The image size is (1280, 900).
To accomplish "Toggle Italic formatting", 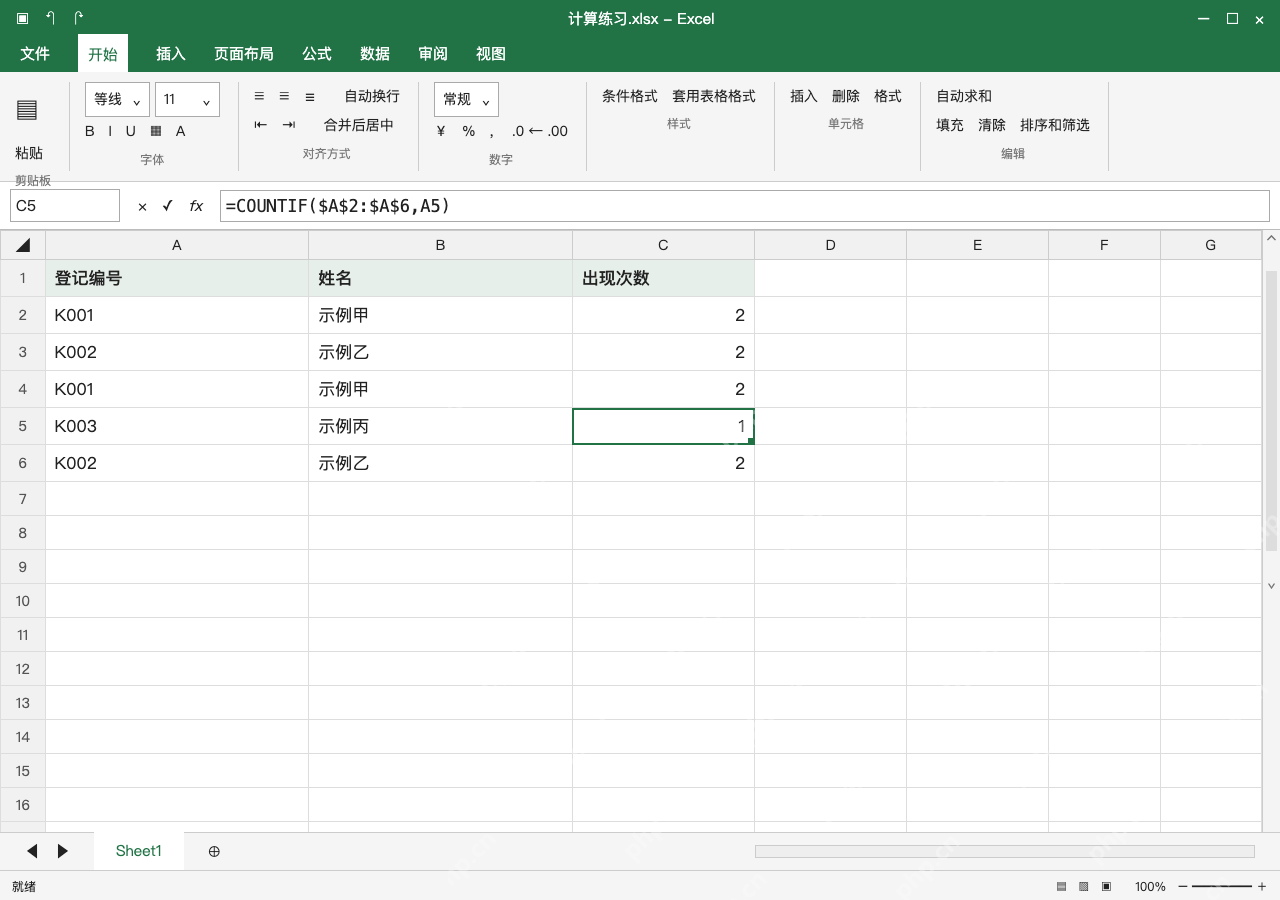I will 110,131.
